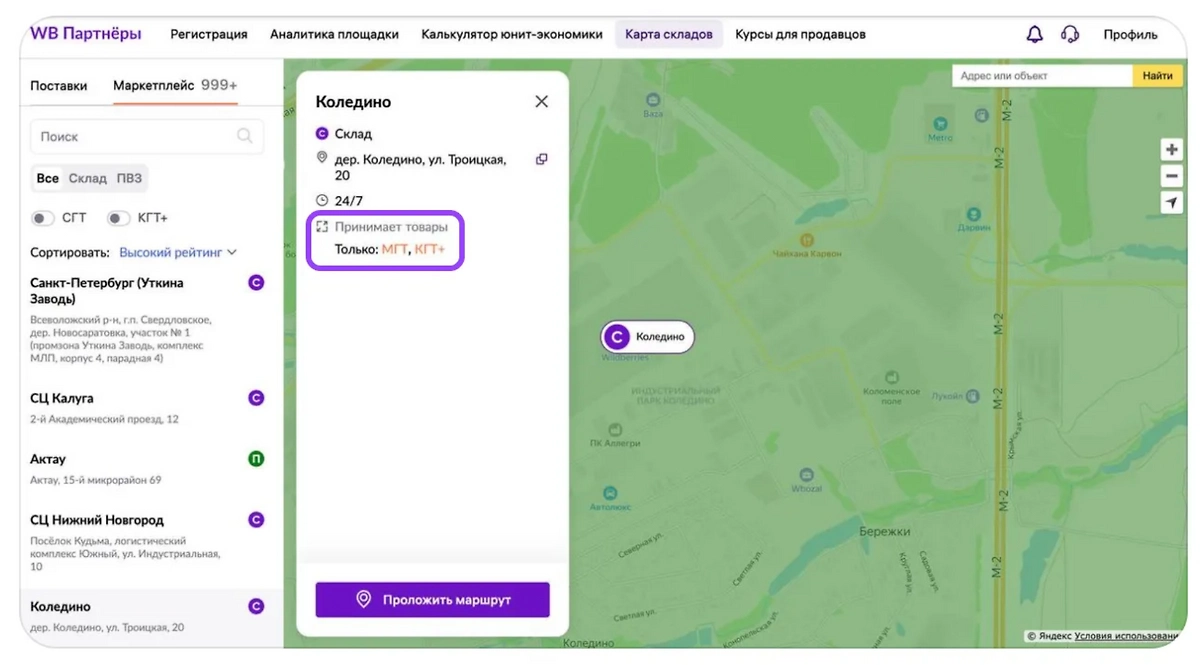Zoom in on the map
This screenshot has width=1200, height=665.
[1171, 150]
